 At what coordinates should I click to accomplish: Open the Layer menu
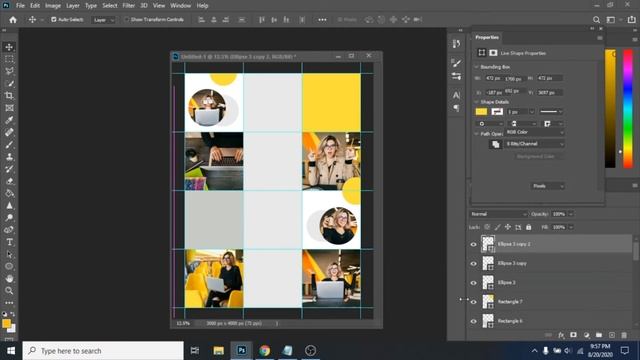click(73, 6)
